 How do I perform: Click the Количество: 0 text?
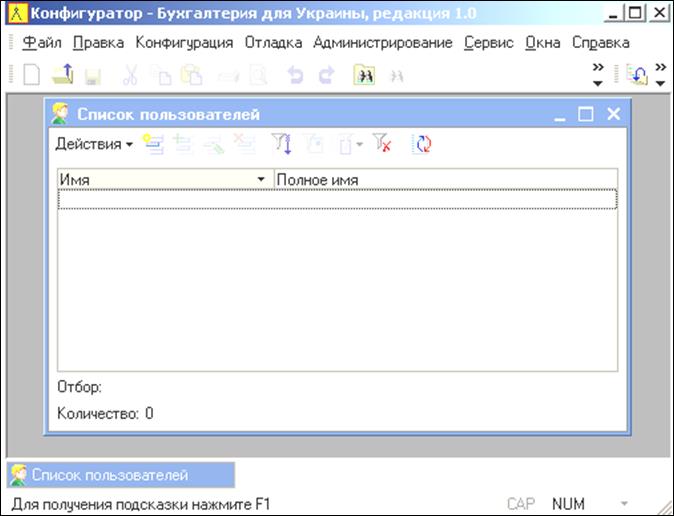coord(105,414)
